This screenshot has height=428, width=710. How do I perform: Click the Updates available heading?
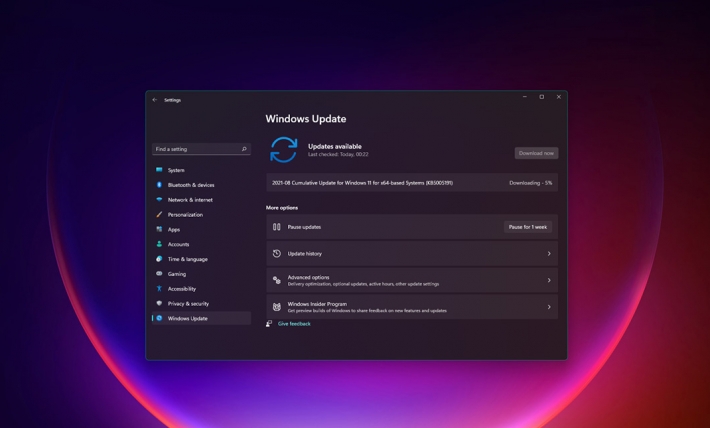(x=335, y=146)
